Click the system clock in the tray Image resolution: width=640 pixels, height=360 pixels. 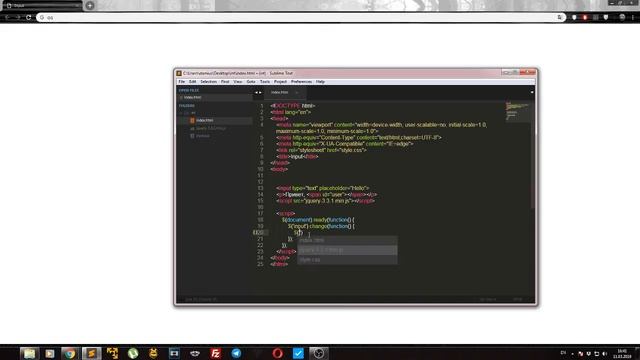622,353
